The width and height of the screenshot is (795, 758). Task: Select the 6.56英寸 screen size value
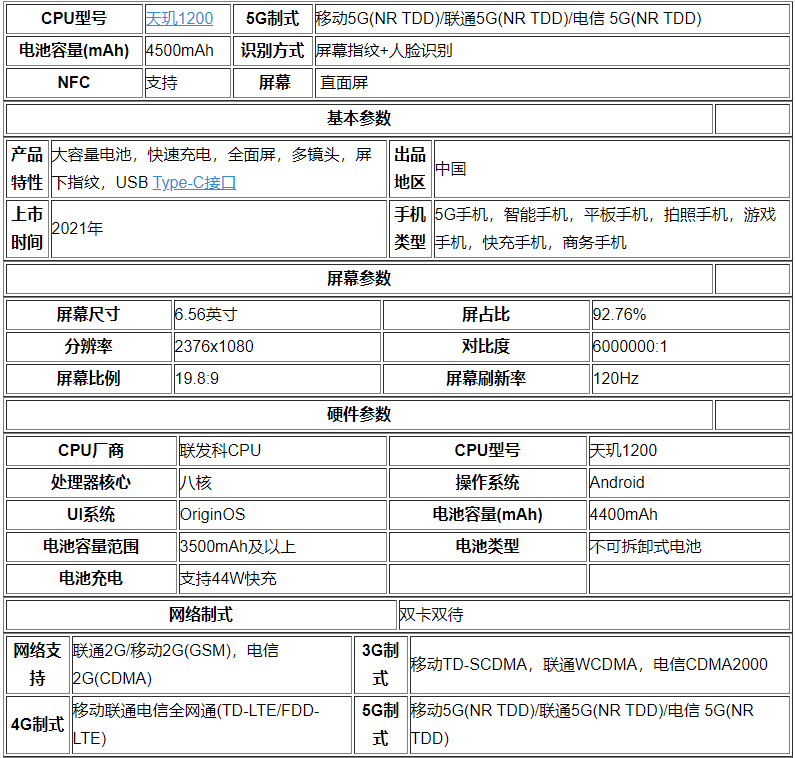205,315
